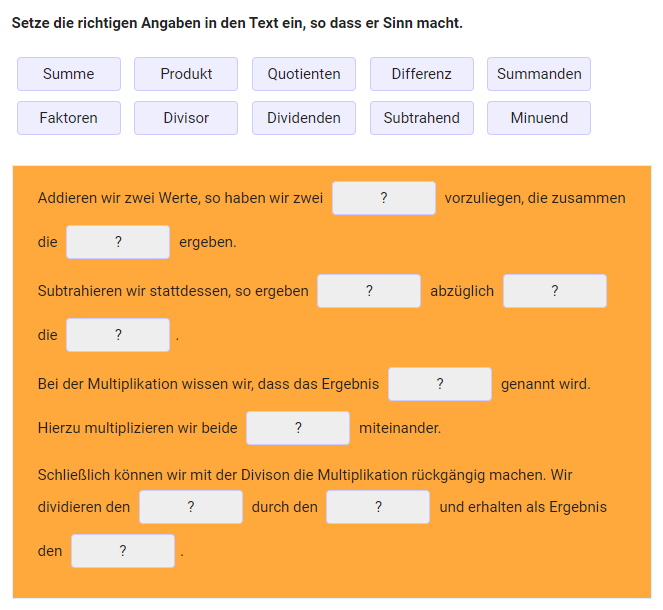Click the last blank after 'den'
The image size is (663, 610).
[123, 551]
